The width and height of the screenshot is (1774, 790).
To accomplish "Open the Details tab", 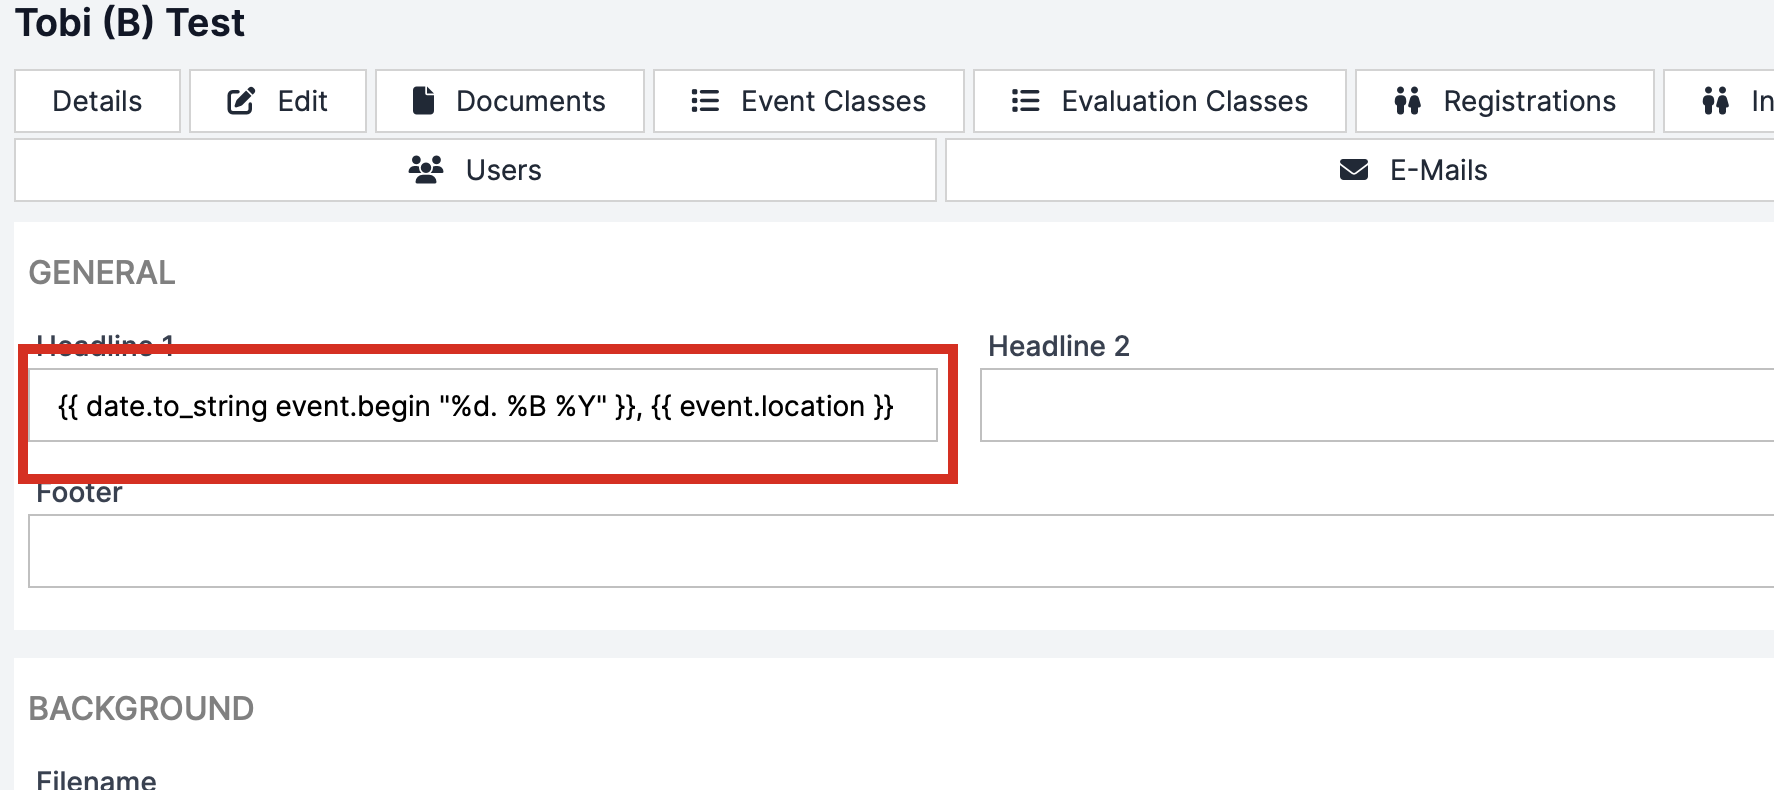I will [97, 101].
